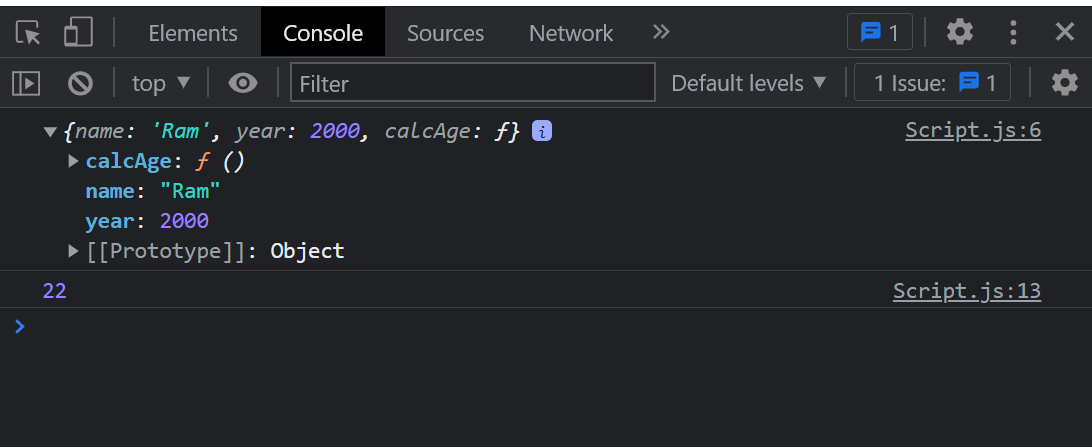The image size is (1092, 447).
Task: Open console settings gear beside Issues
Action: tap(1064, 84)
